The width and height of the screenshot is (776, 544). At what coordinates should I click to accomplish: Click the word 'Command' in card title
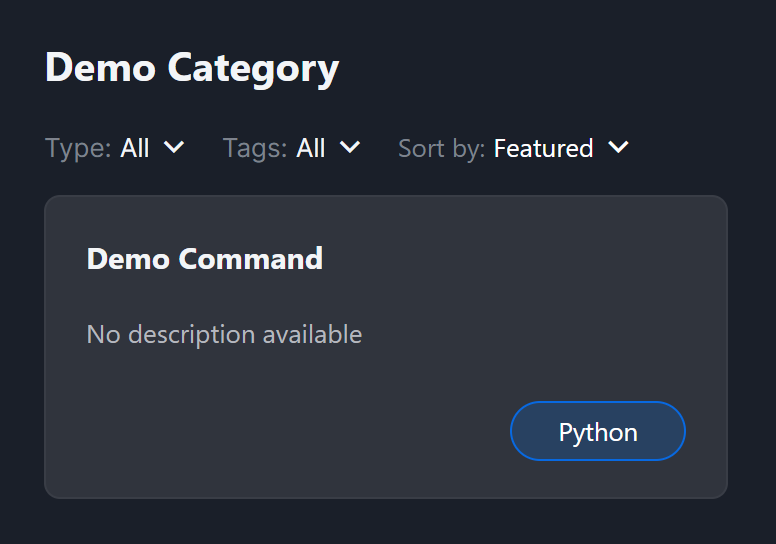tap(250, 259)
